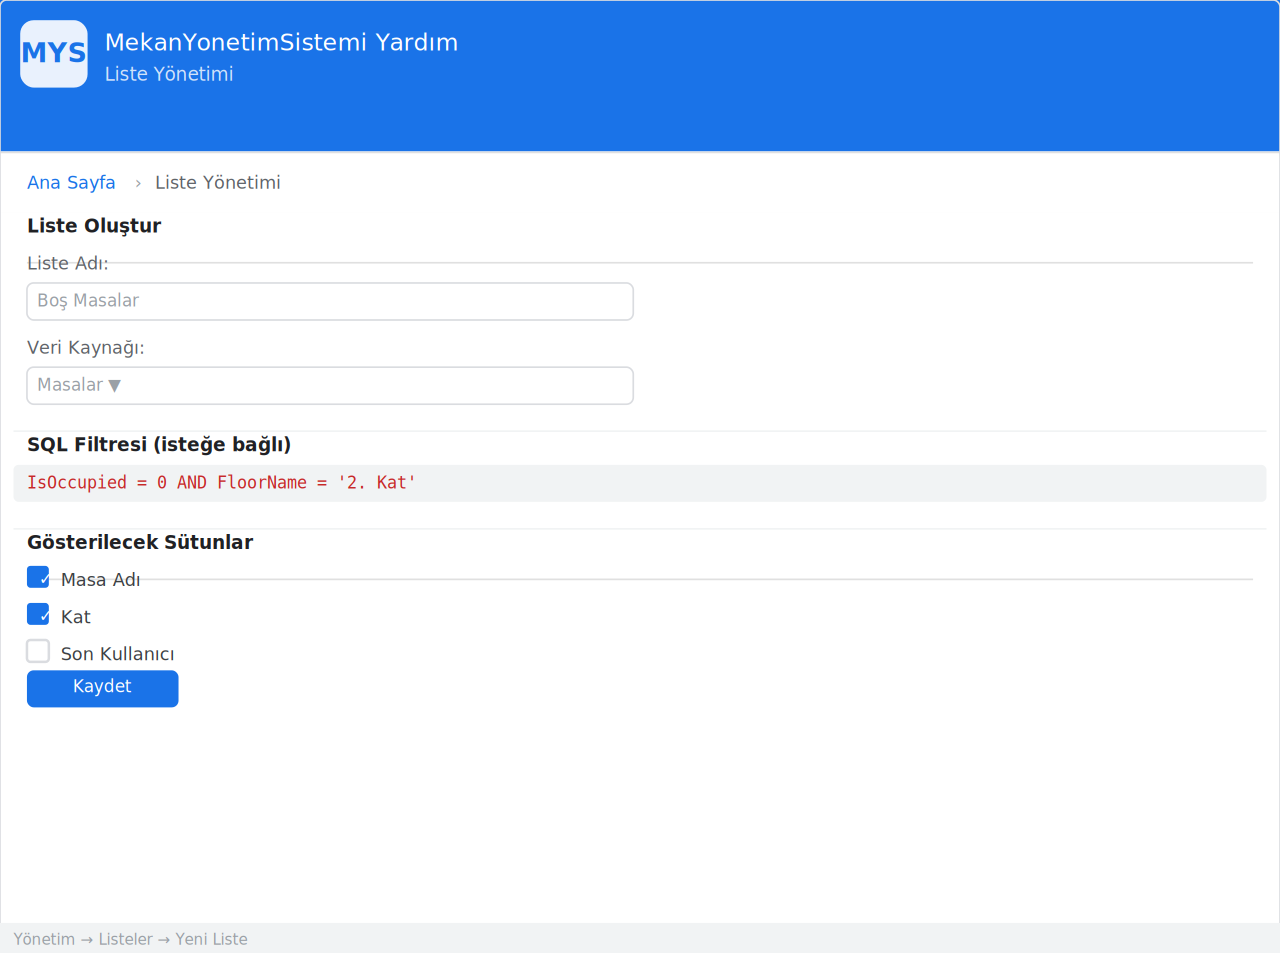
Task: Click the Liste Adı input field
Action: tap(330, 301)
